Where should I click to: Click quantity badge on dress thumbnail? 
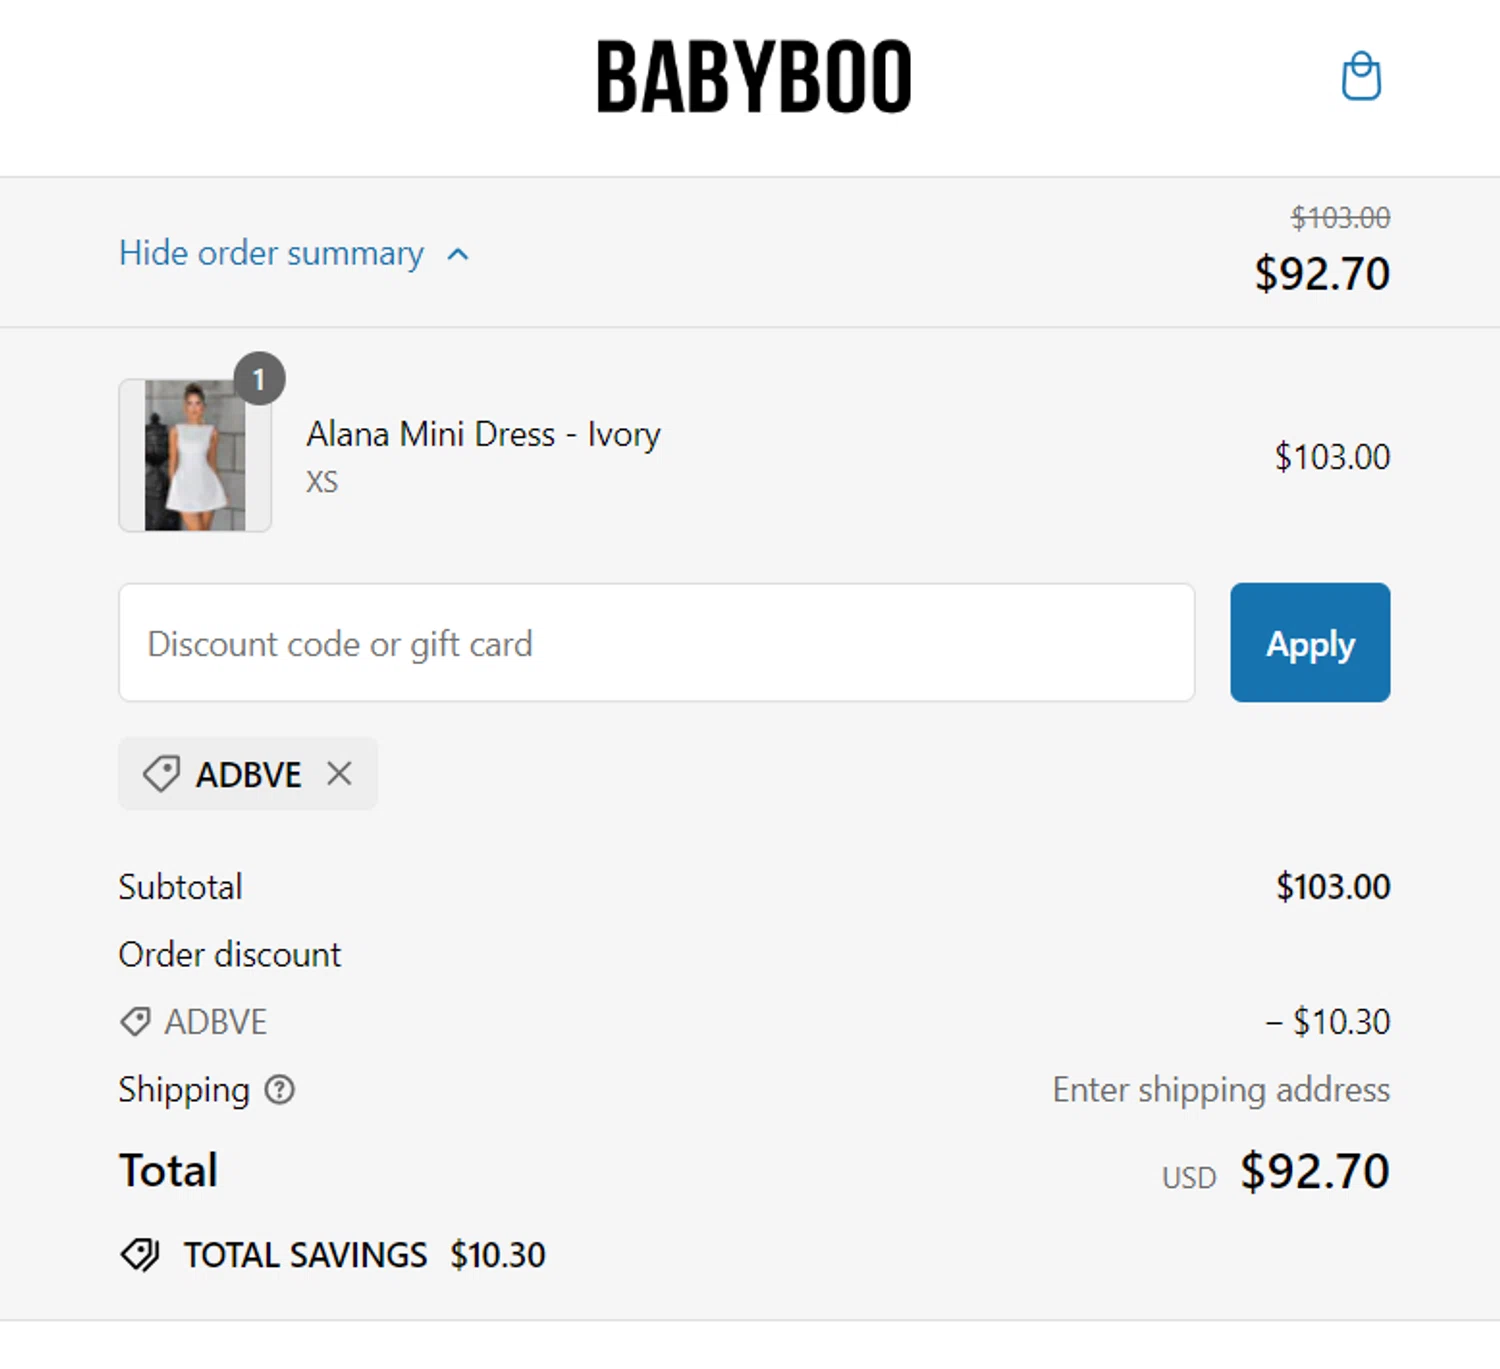[x=259, y=379]
